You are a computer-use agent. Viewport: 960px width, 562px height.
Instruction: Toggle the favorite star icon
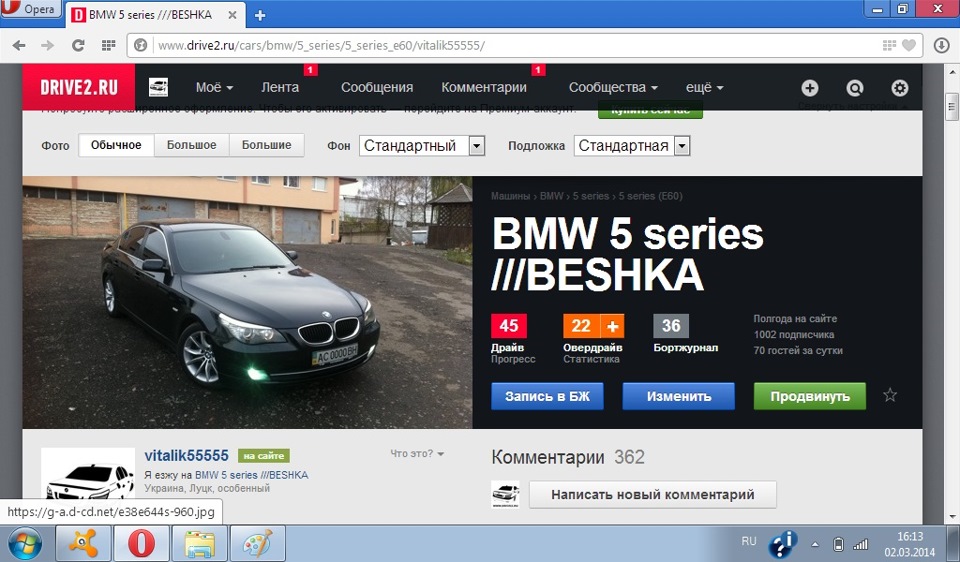(x=890, y=395)
